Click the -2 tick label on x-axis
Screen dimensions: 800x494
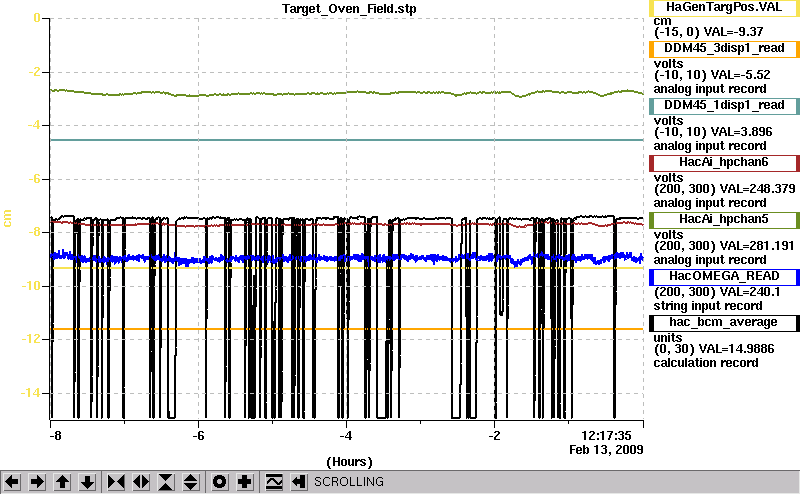[x=494, y=436]
